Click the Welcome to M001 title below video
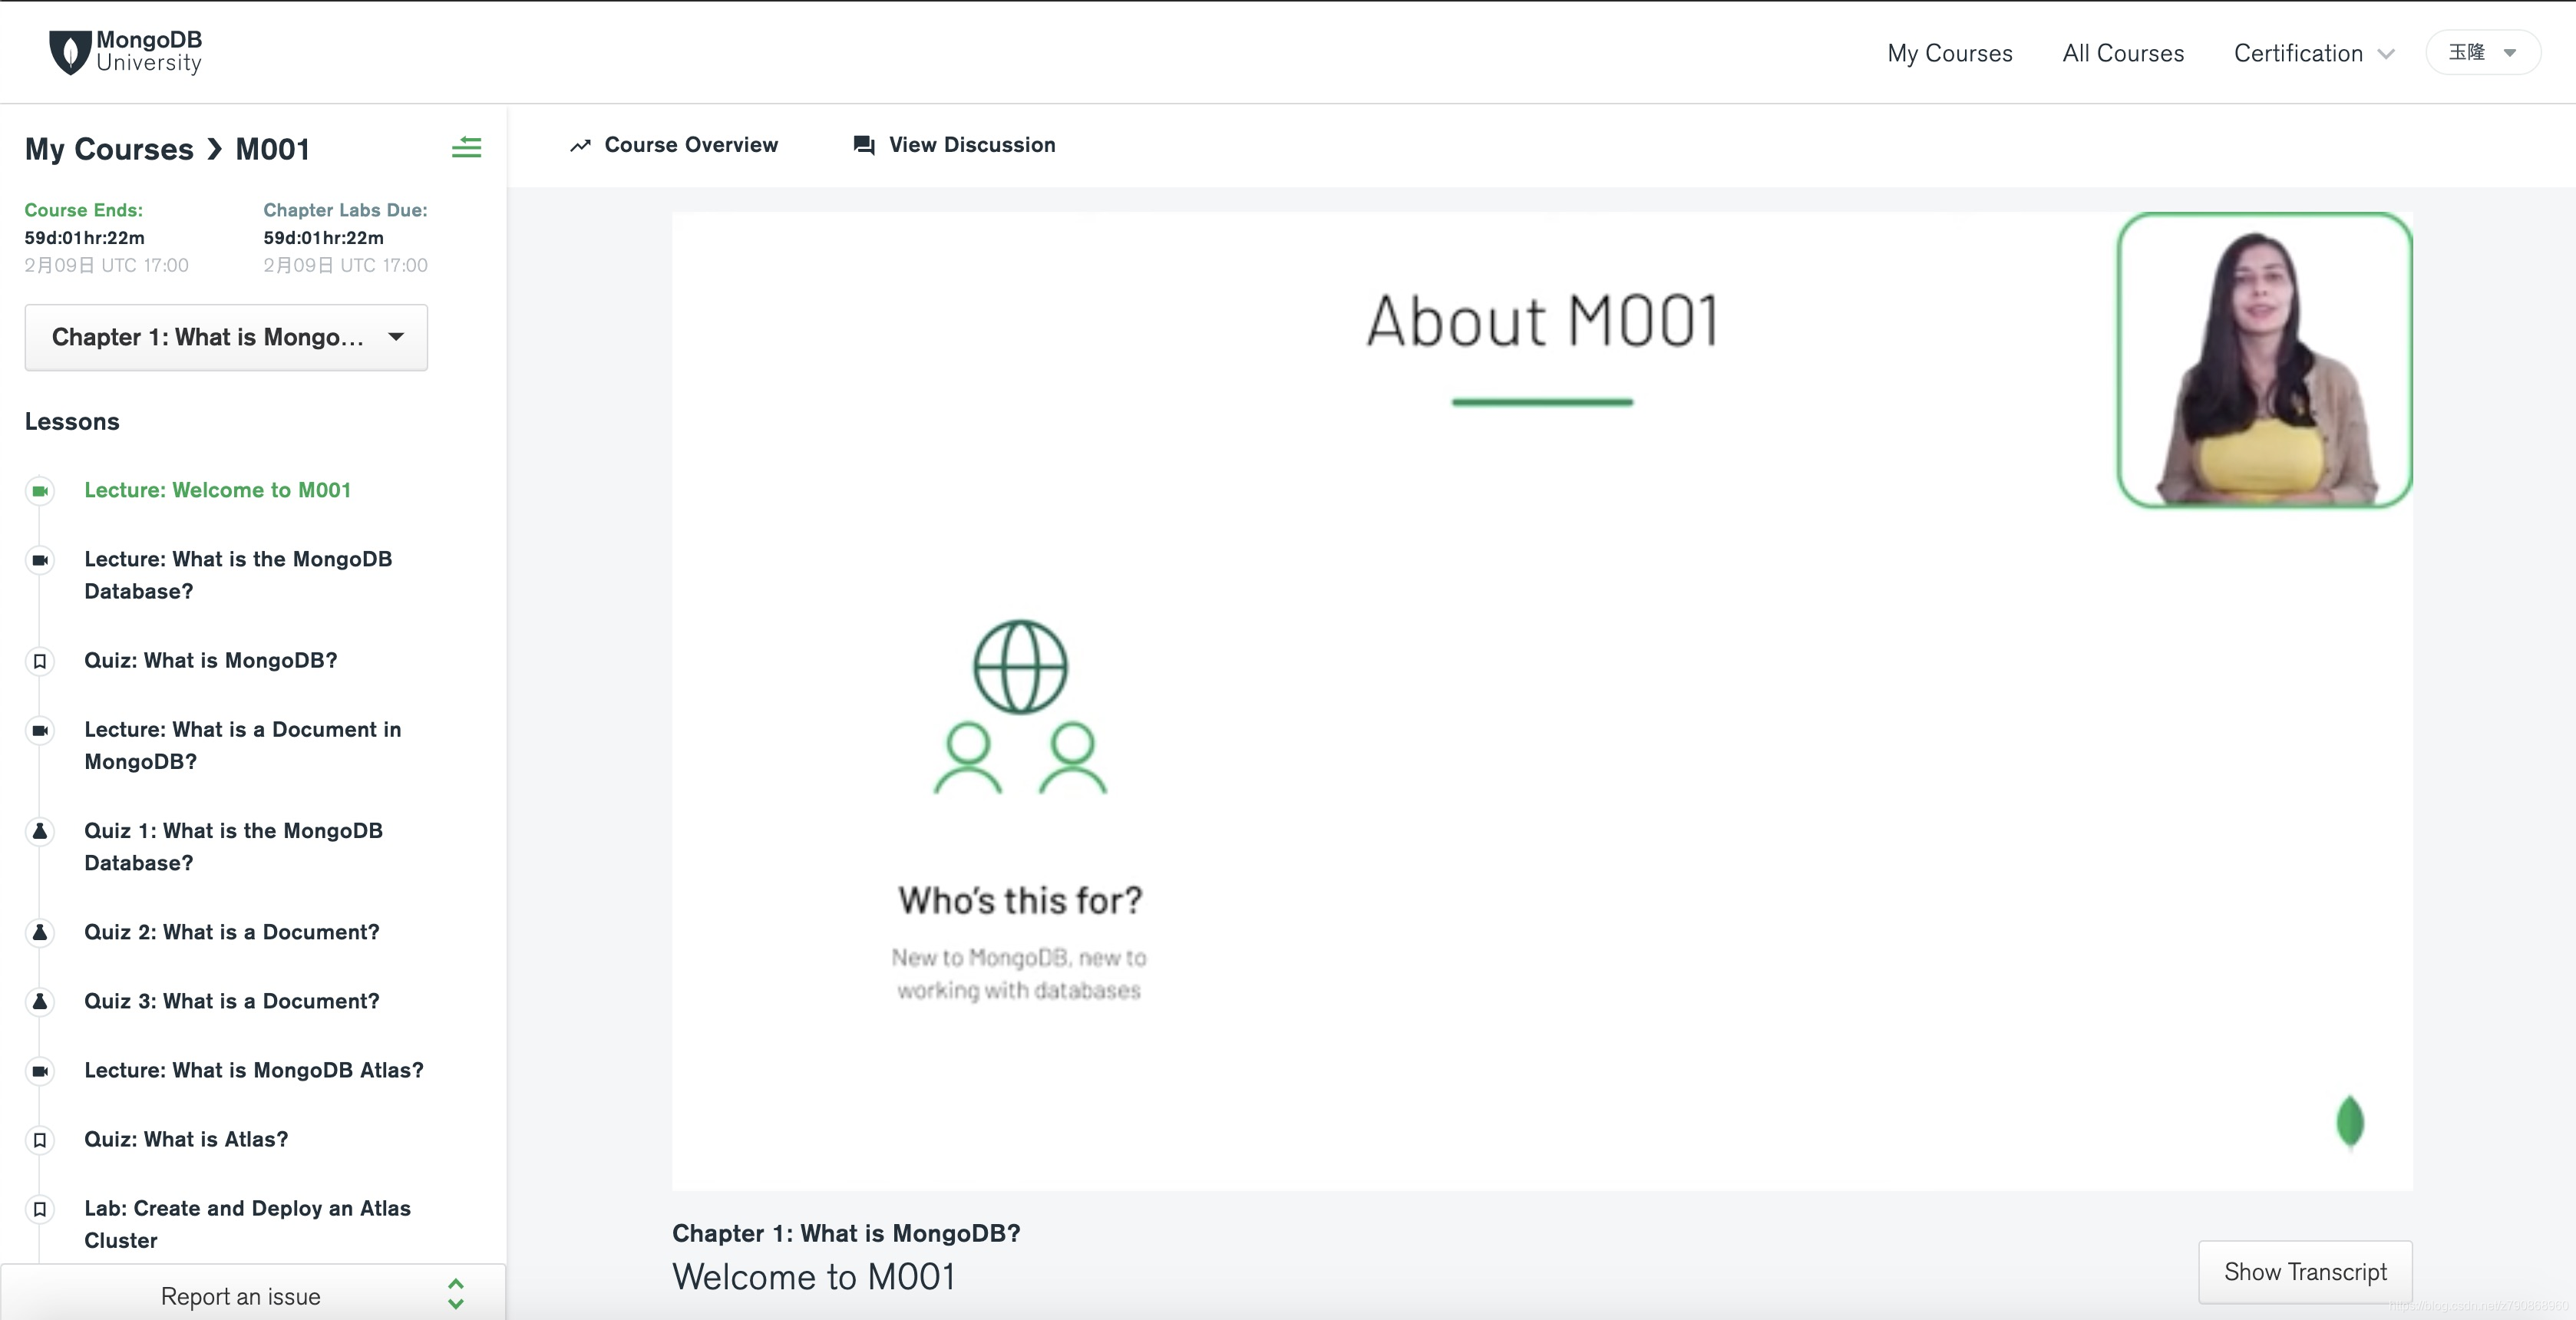This screenshot has height=1320, width=2576. [814, 1277]
